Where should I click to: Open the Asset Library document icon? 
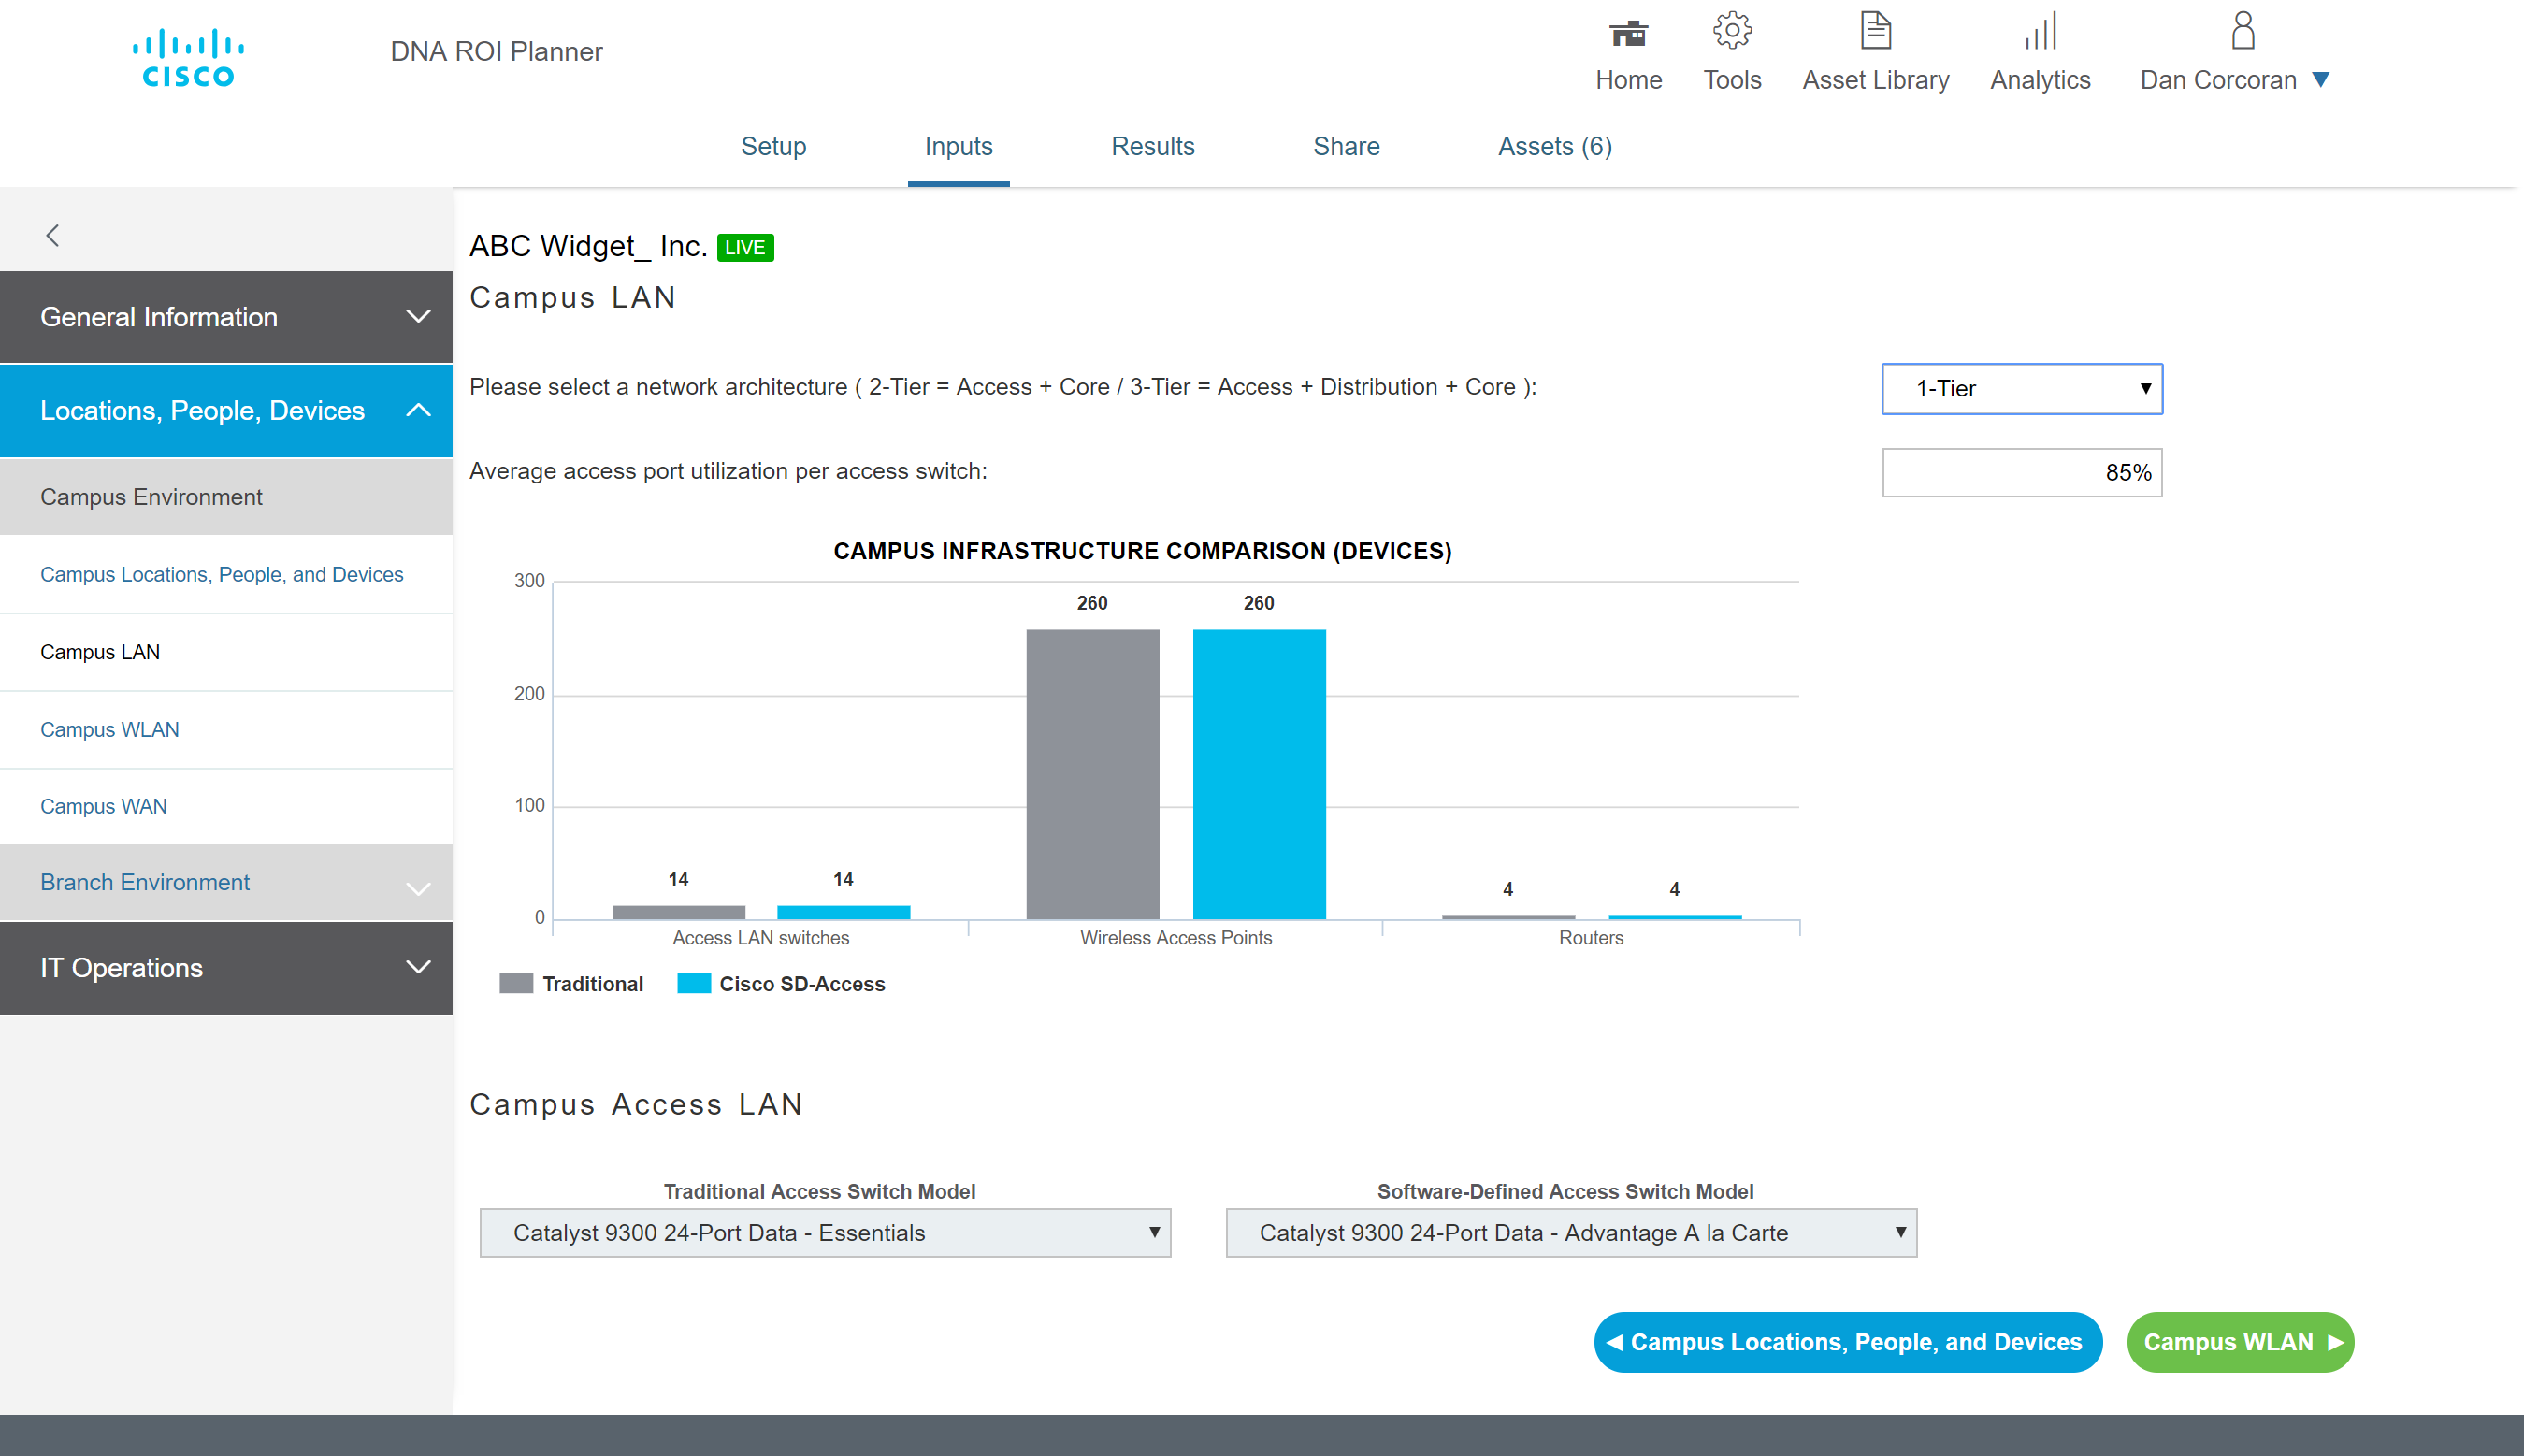pos(1875,31)
